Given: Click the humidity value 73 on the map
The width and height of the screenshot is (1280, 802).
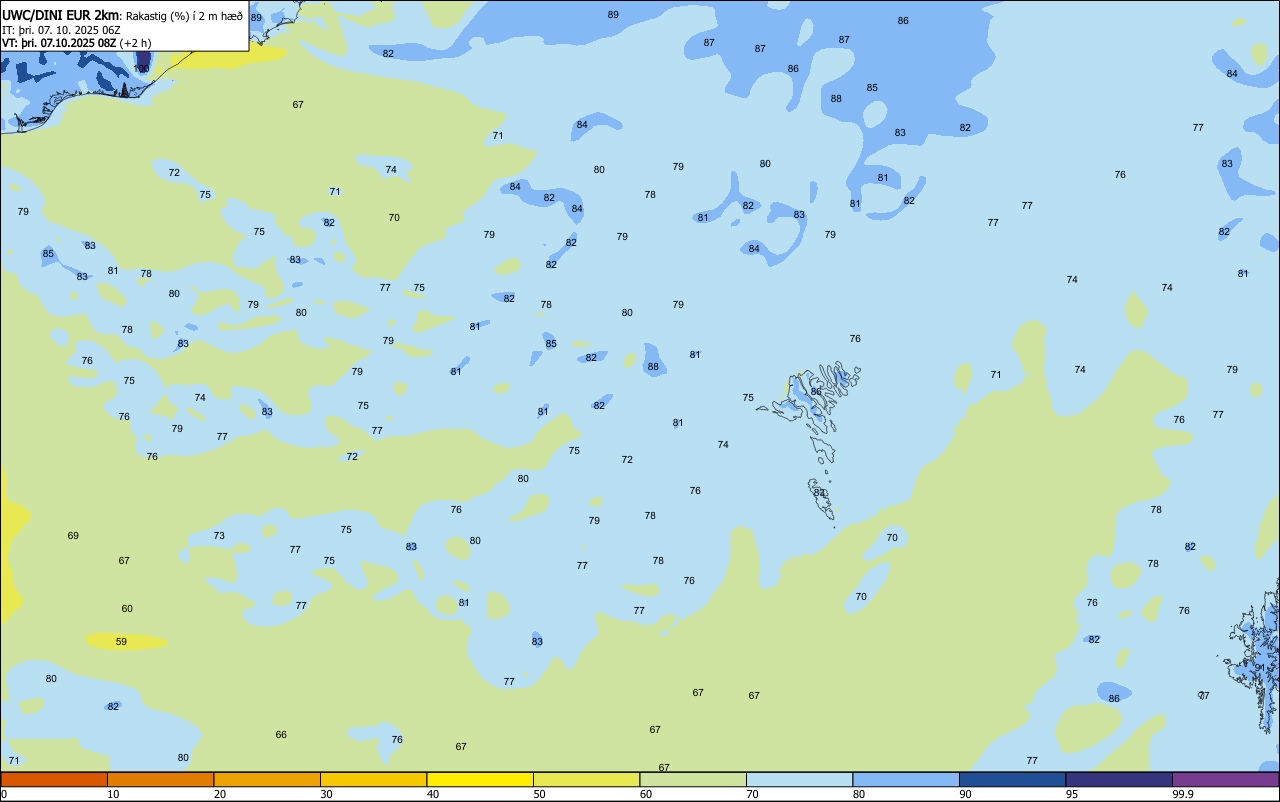Looking at the screenshot, I should pos(219,536).
